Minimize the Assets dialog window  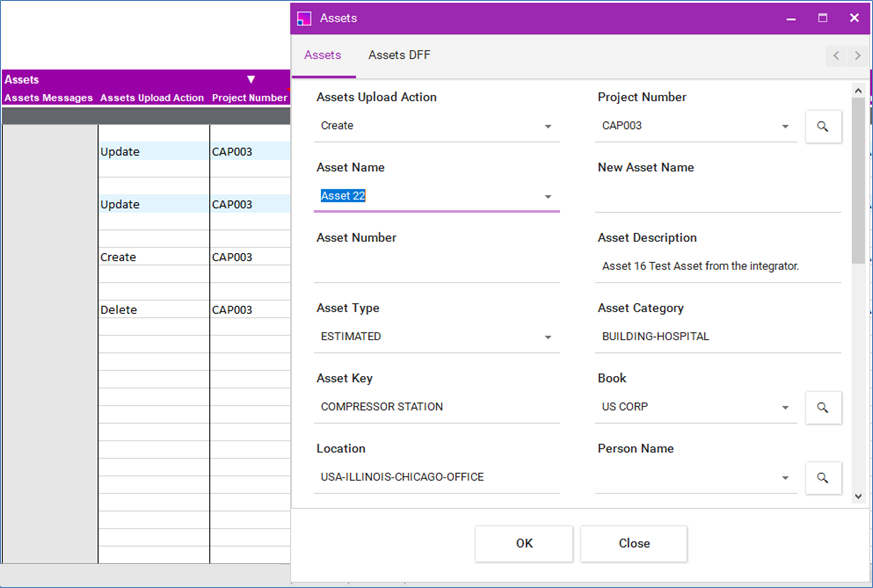pos(791,19)
